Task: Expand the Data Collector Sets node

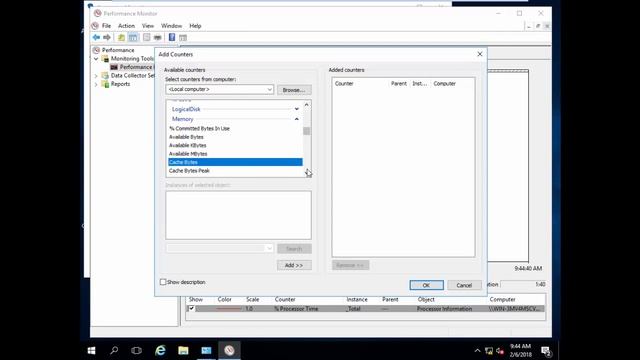Action: click(96, 76)
